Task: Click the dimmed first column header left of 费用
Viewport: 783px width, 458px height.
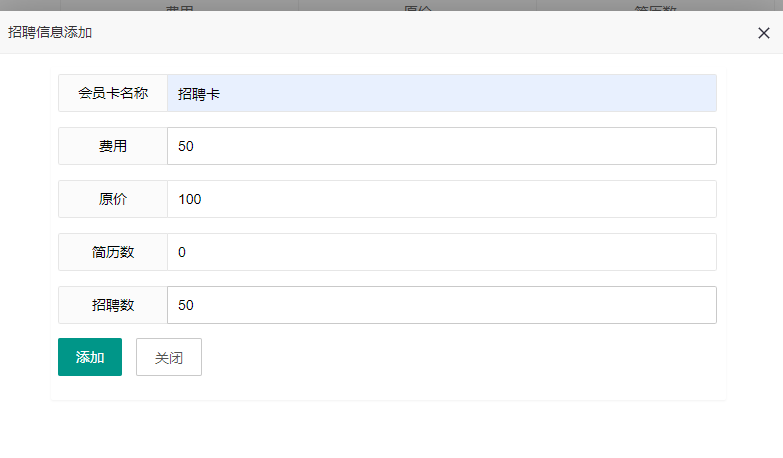Action: click(30, 5)
